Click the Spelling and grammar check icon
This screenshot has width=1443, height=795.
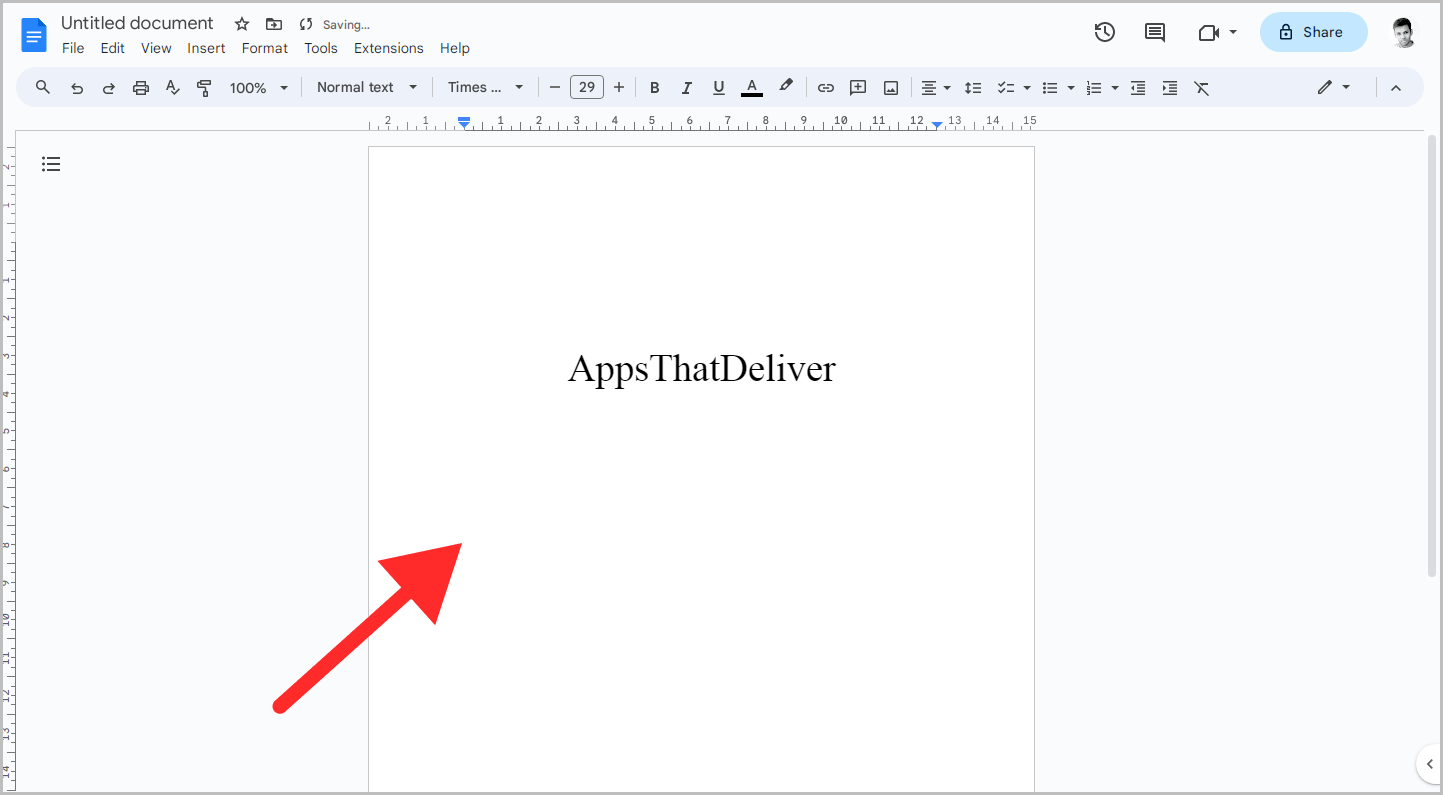coord(172,87)
